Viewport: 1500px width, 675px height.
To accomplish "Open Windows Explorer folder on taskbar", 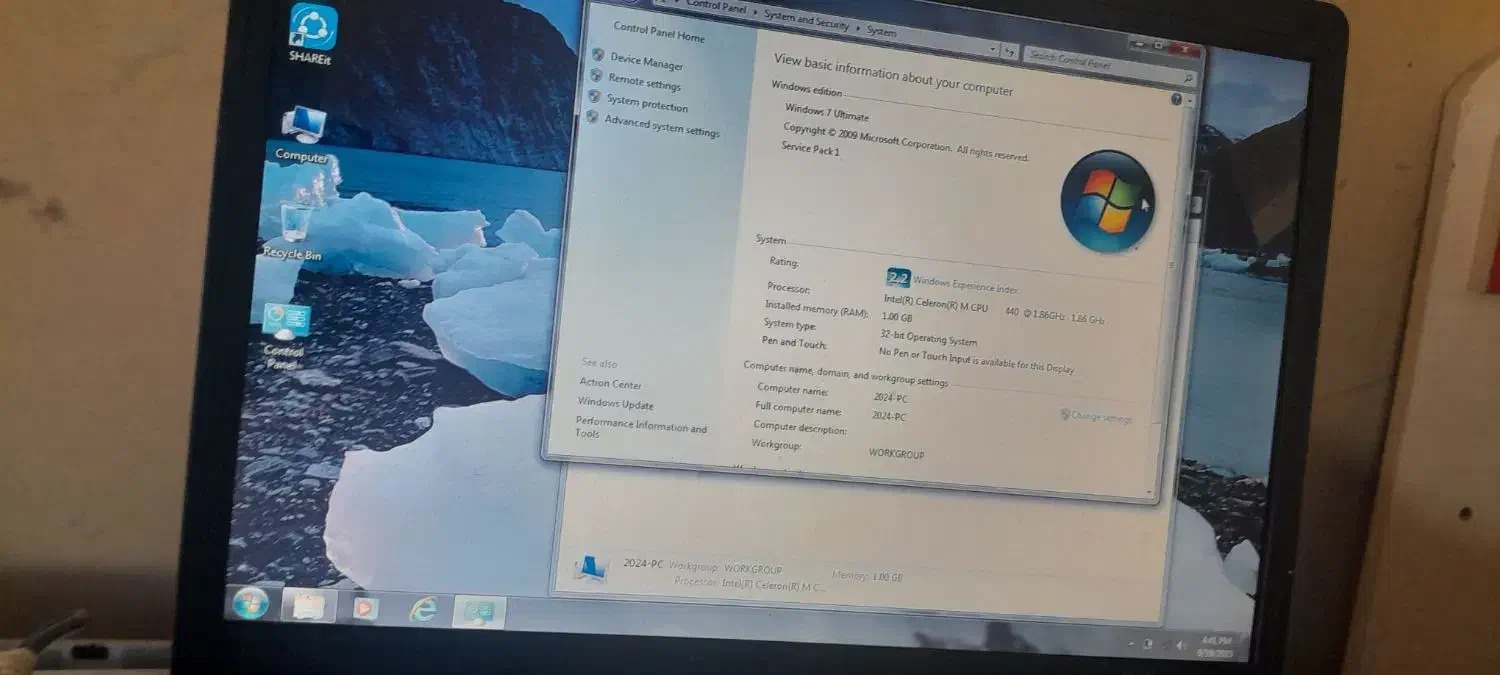I will tap(308, 604).
